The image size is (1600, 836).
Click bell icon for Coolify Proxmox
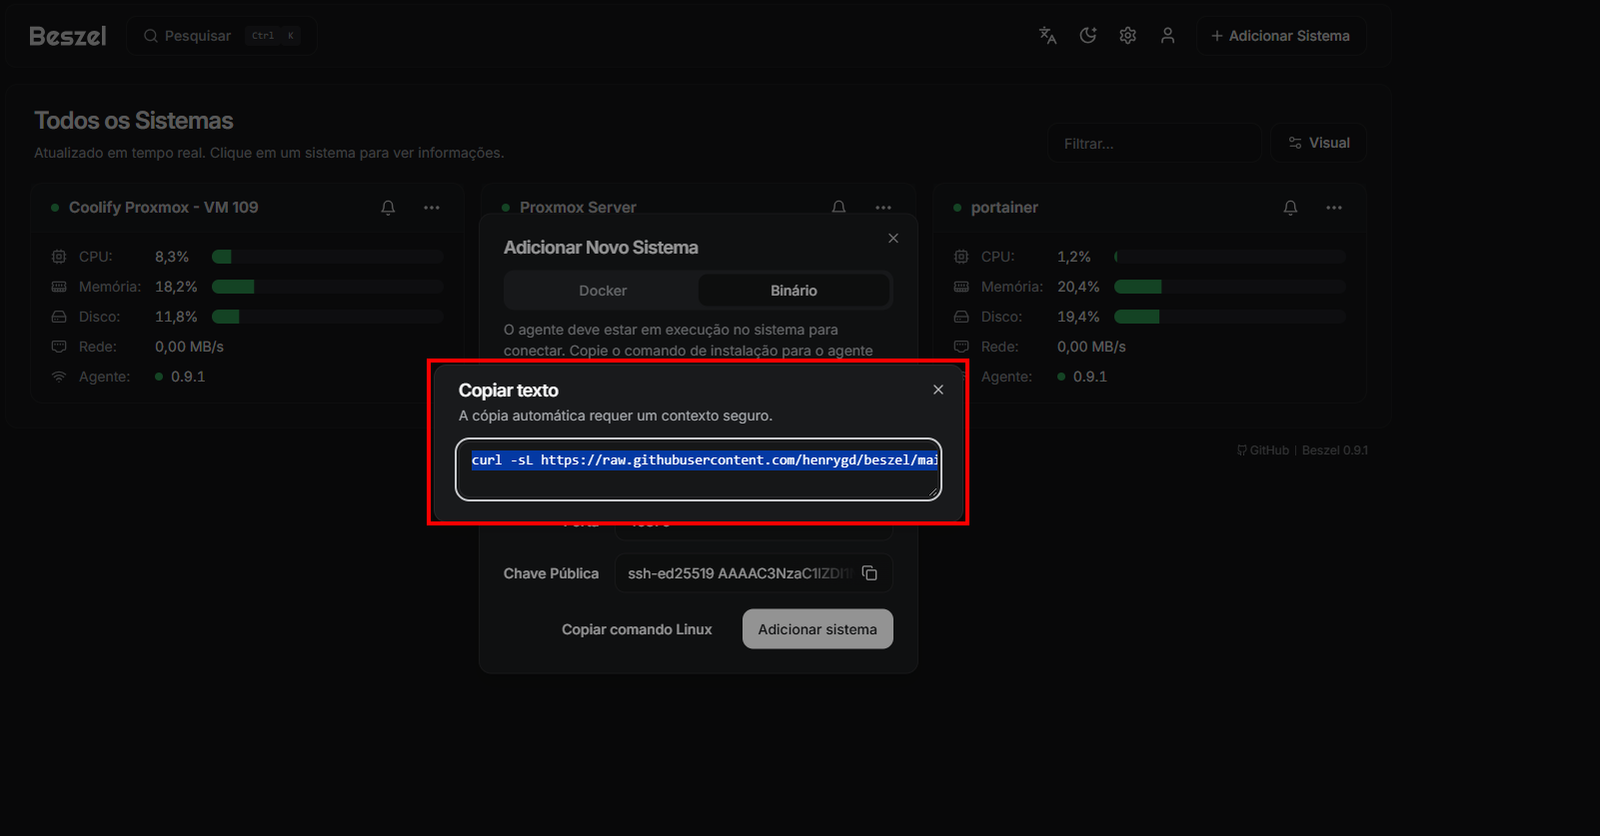click(388, 208)
